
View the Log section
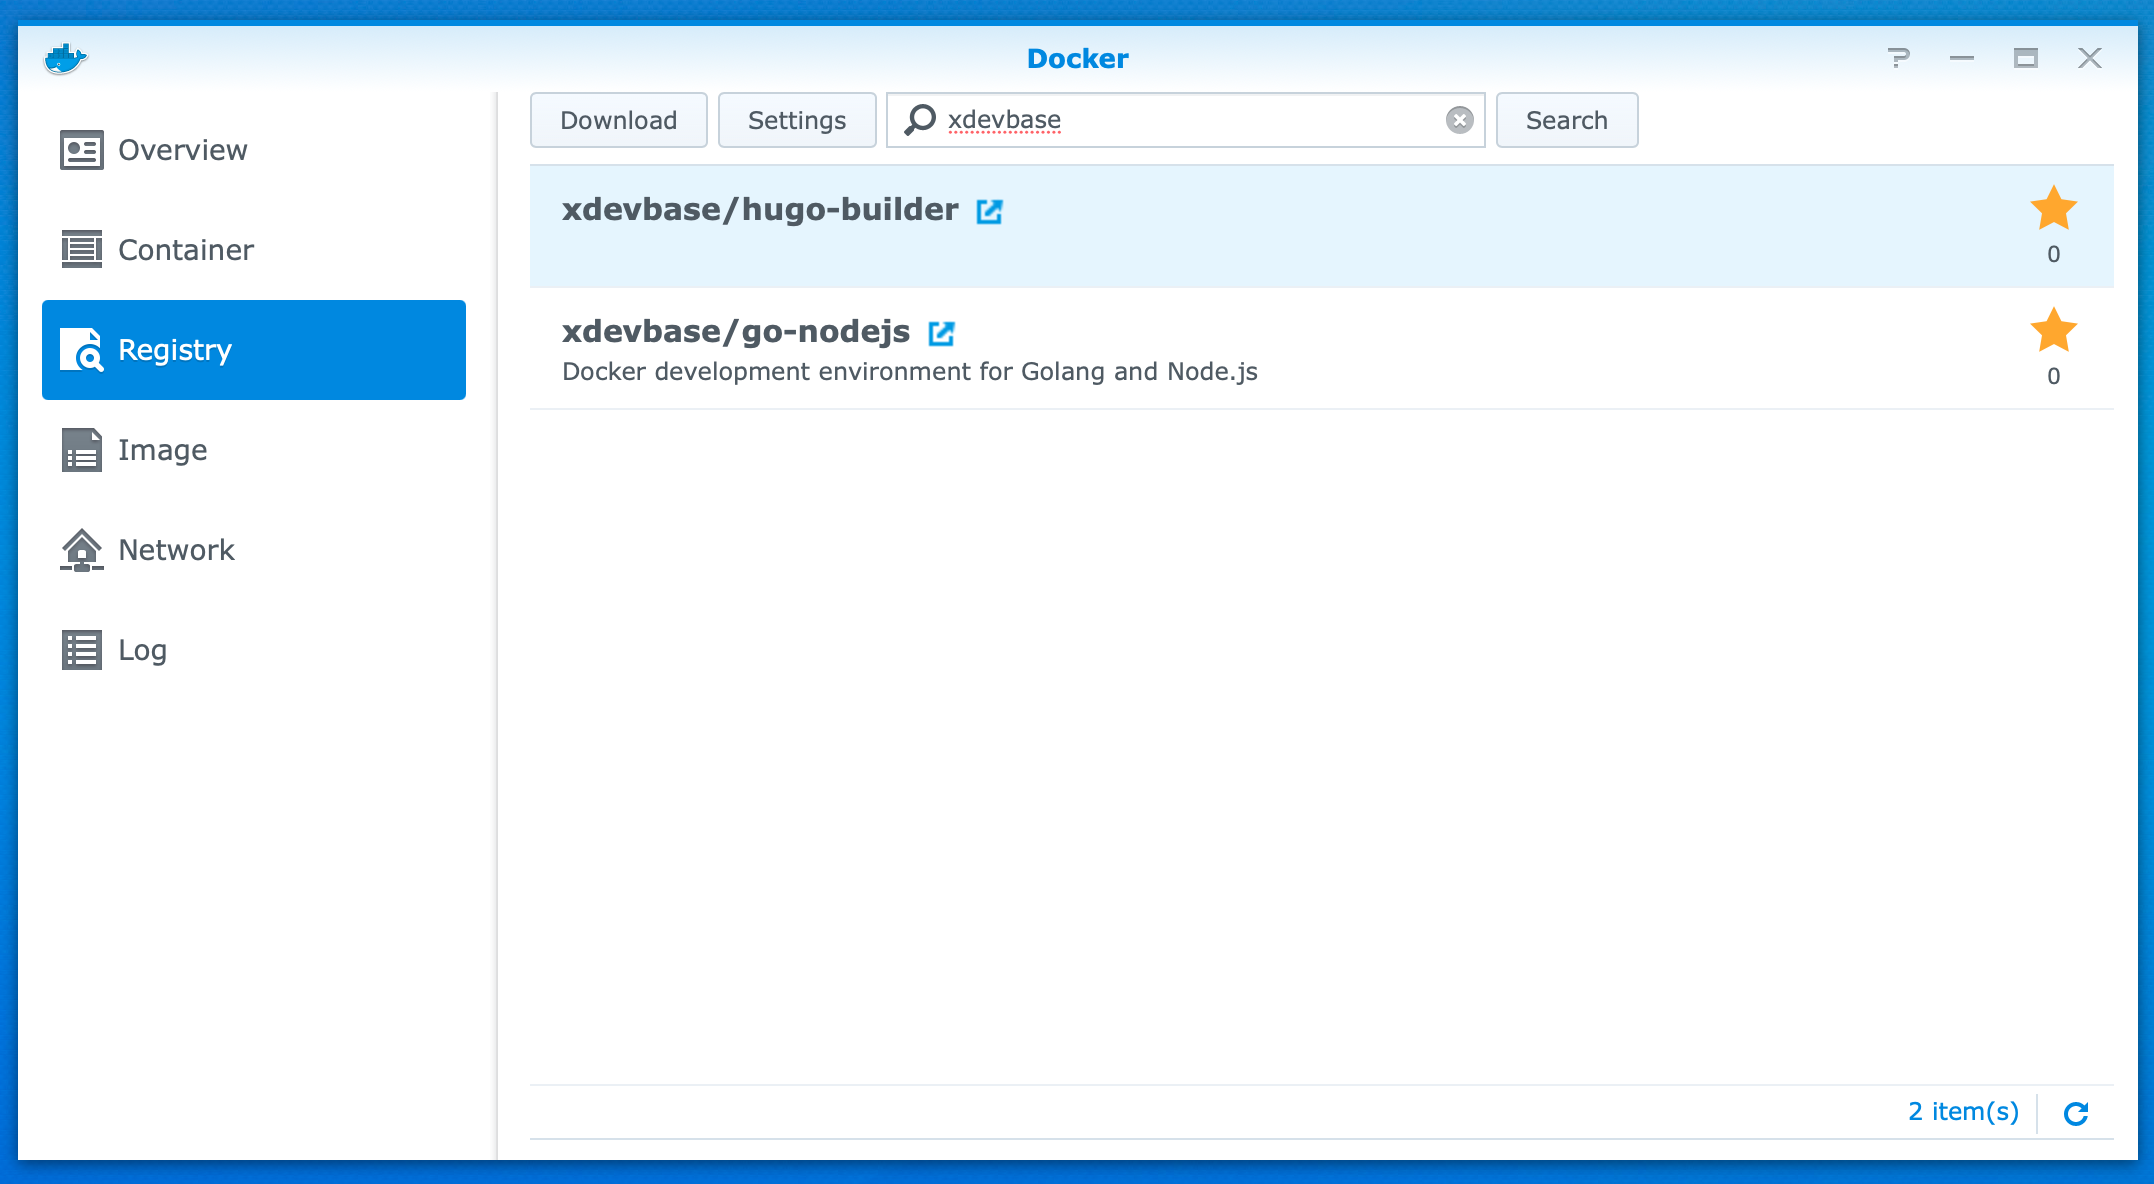pos(143,650)
